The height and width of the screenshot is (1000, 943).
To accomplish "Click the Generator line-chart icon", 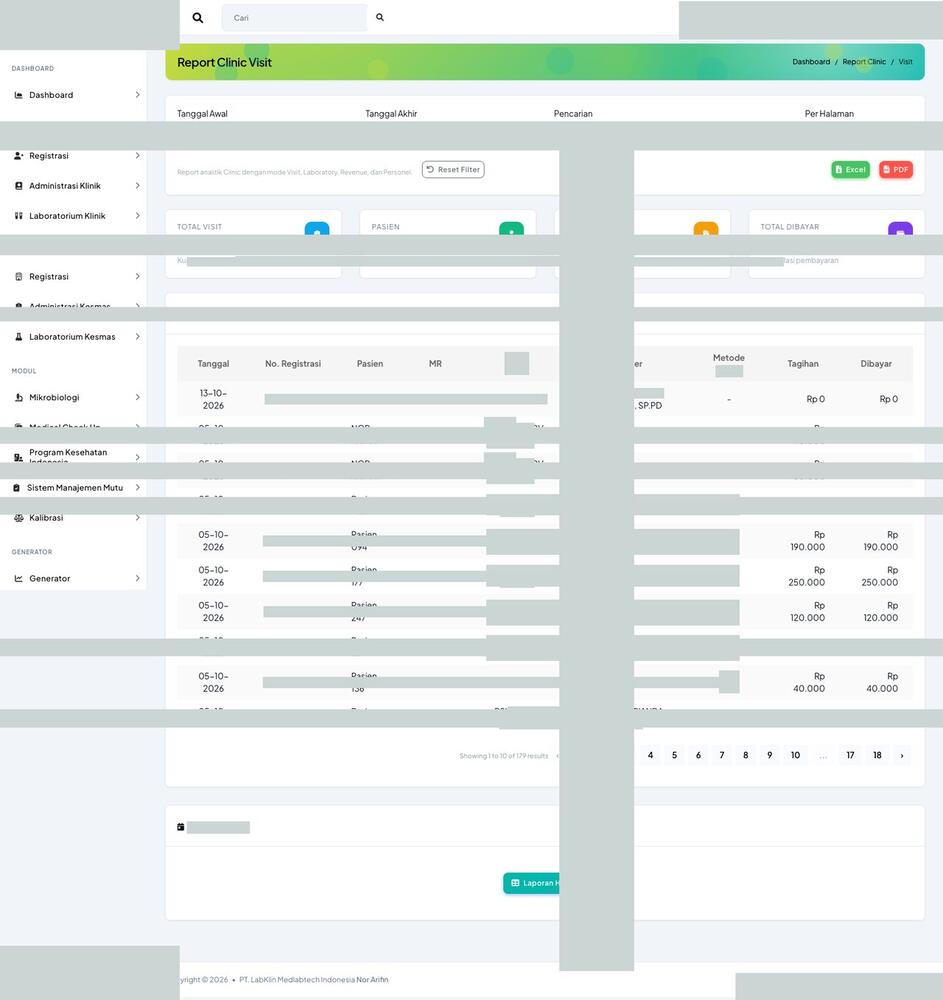I will [18, 578].
